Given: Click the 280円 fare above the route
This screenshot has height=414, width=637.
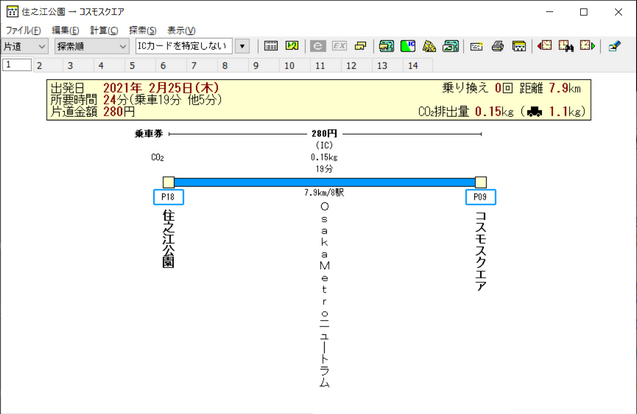Looking at the screenshot, I should tap(324, 133).
